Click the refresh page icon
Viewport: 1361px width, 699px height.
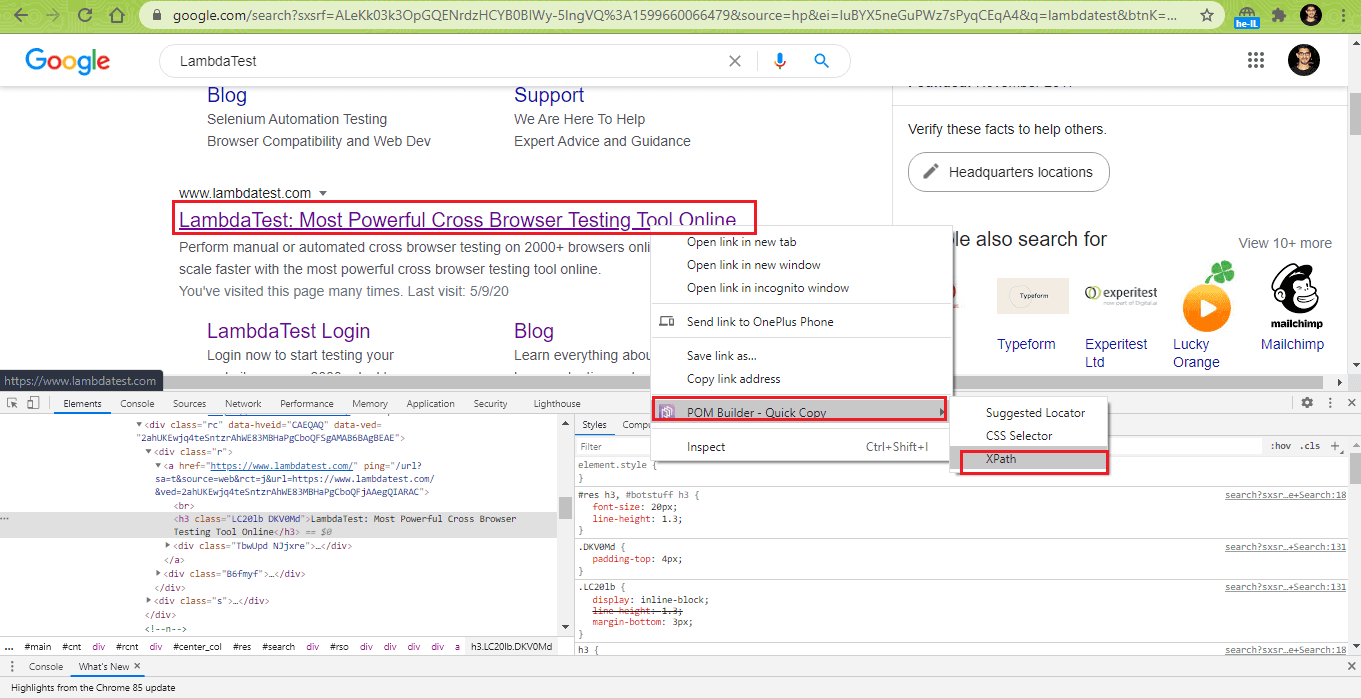84,16
